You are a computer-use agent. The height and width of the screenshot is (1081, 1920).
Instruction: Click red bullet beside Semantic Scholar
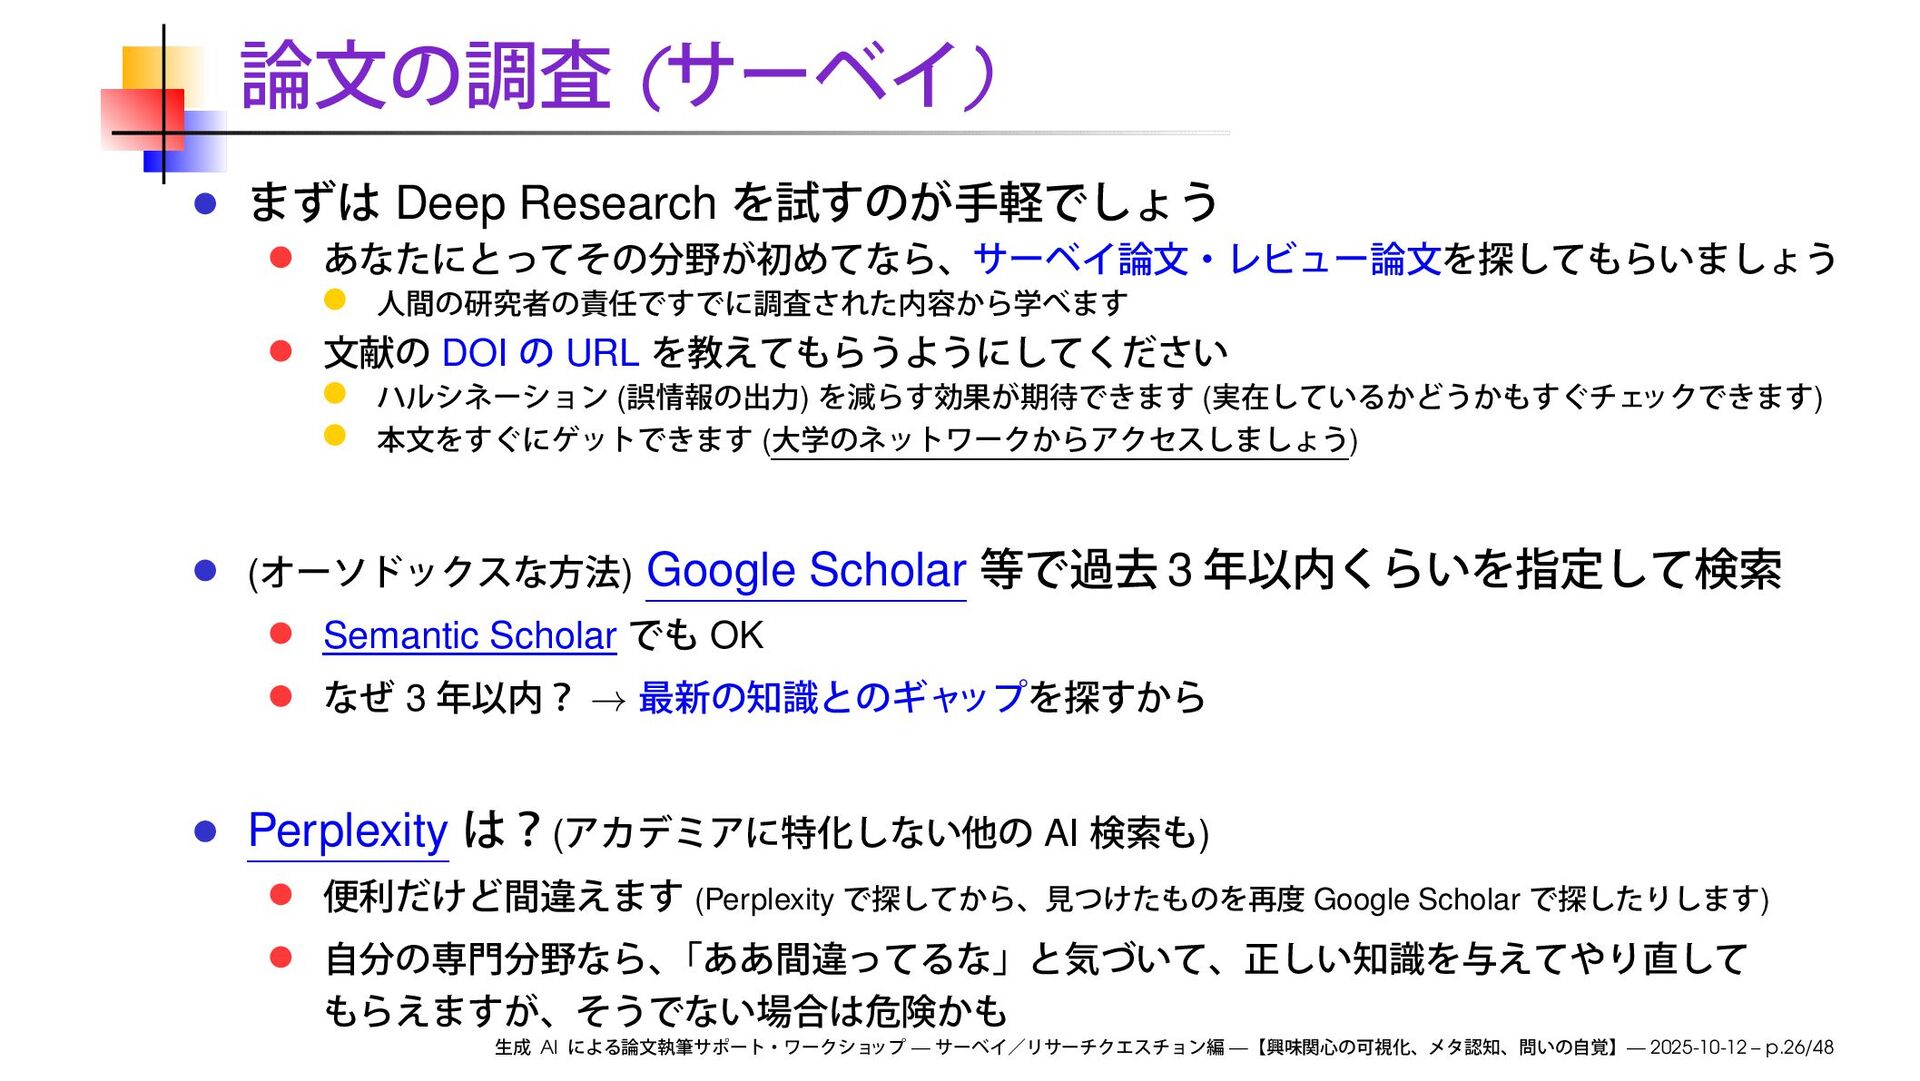[281, 634]
